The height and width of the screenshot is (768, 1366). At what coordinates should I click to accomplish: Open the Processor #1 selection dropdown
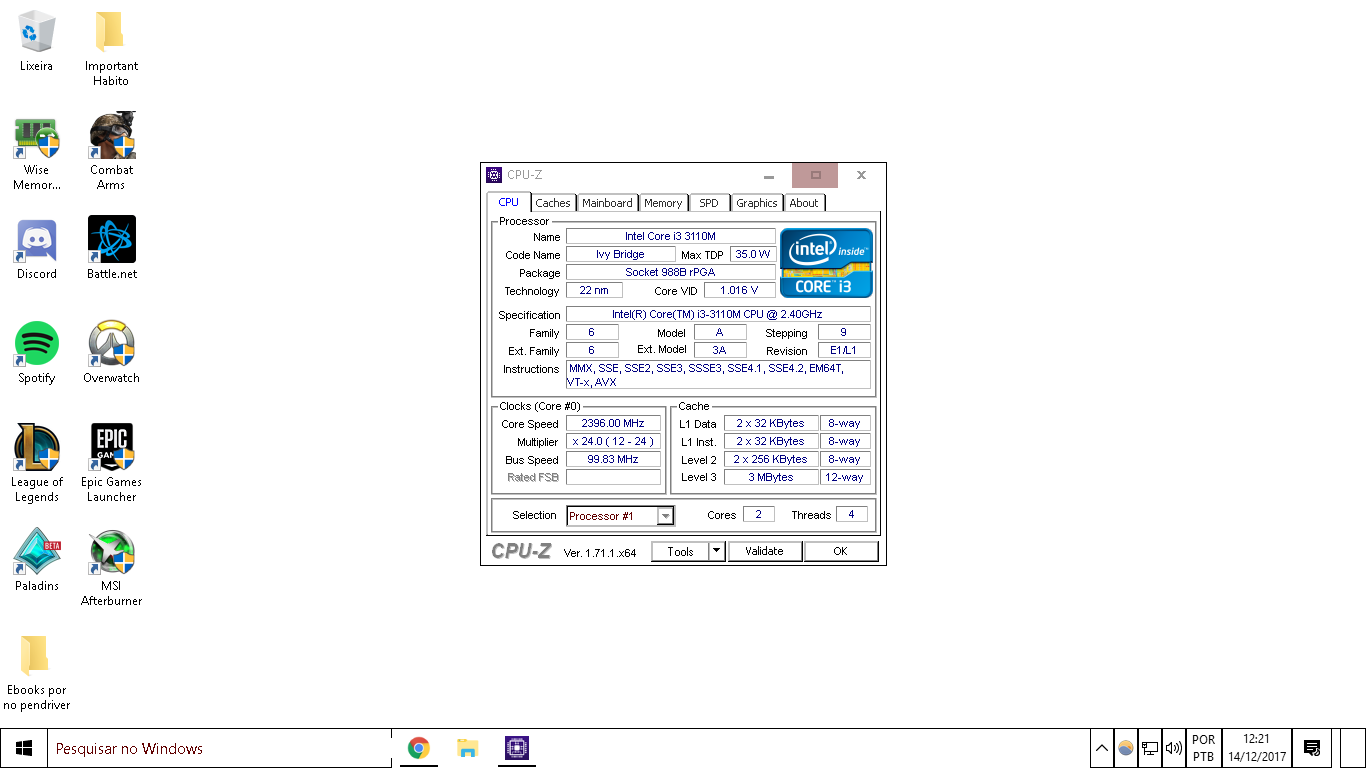coord(620,516)
